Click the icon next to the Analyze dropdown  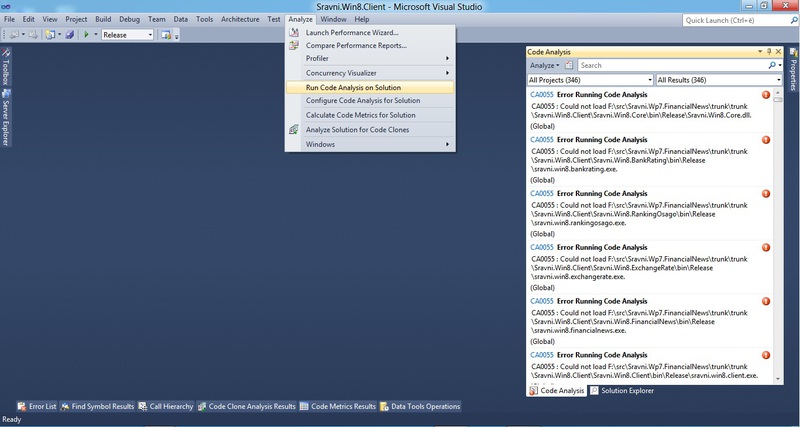pos(569,65)
